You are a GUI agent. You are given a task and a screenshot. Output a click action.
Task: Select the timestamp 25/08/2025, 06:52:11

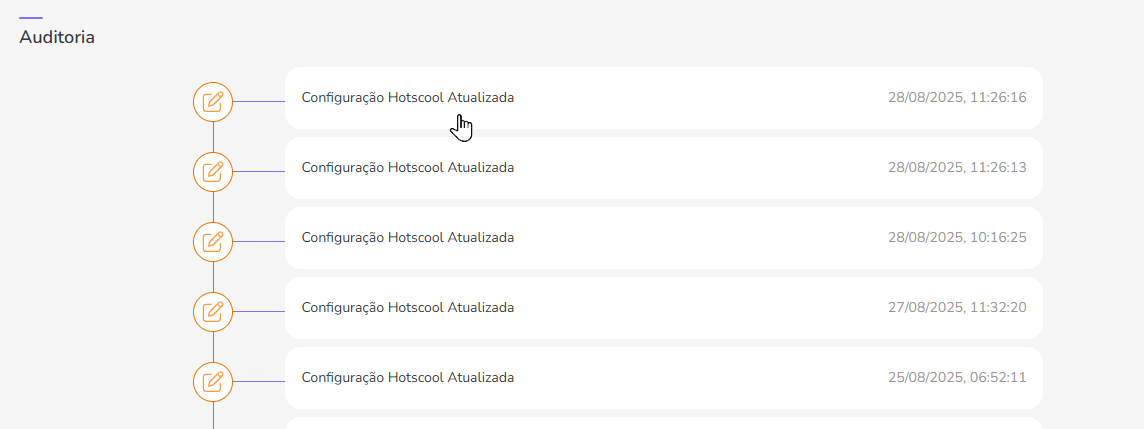957,378
